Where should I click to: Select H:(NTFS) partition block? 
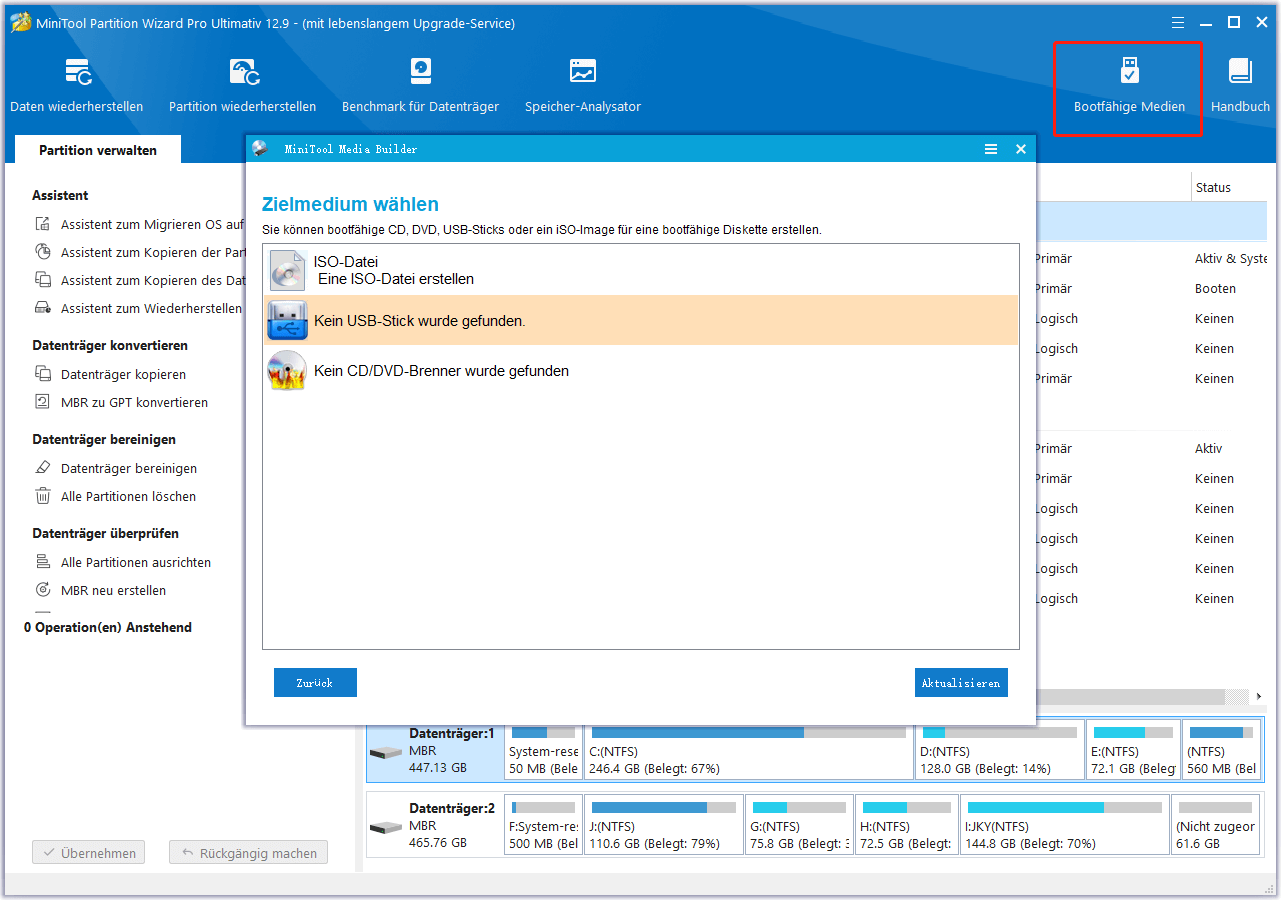[x=907, y=825]
